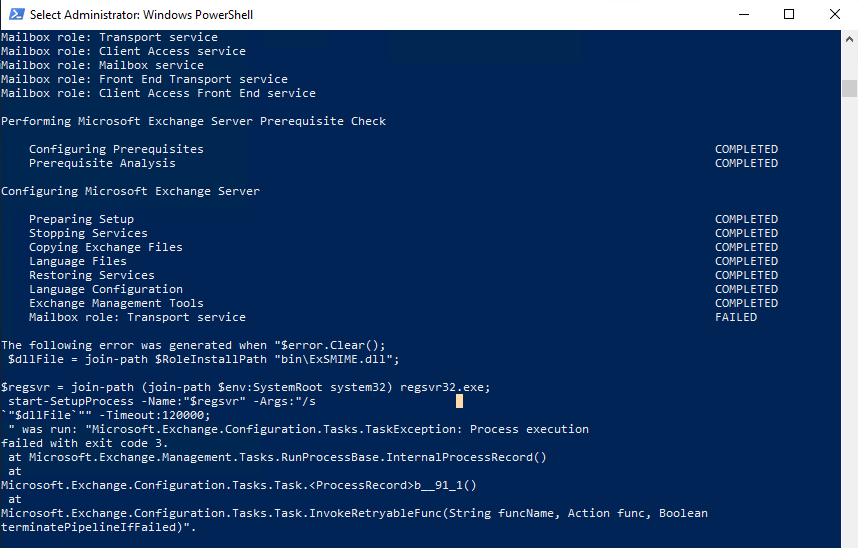Click the 'Configuring Microsoft Exchange Server' heading
The width and height of the screenshot is (858, 548).
point(130,191)
